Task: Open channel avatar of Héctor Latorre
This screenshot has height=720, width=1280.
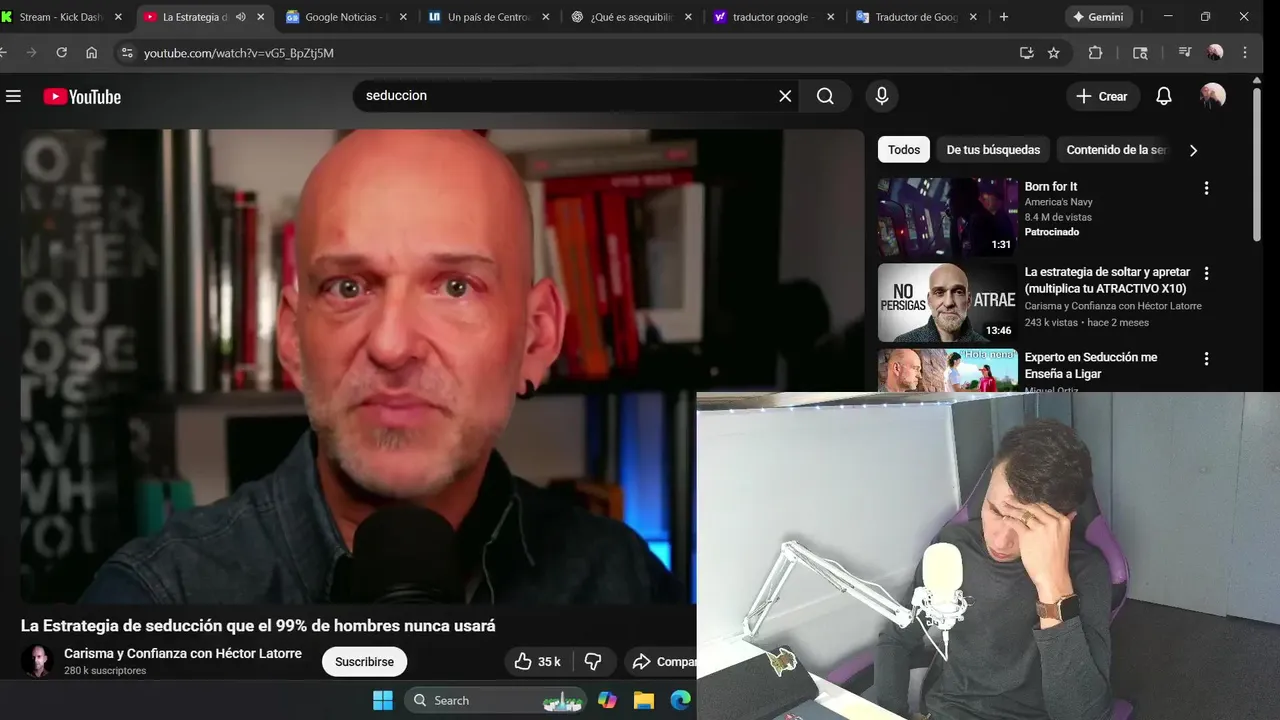Action: click(37, 661)
